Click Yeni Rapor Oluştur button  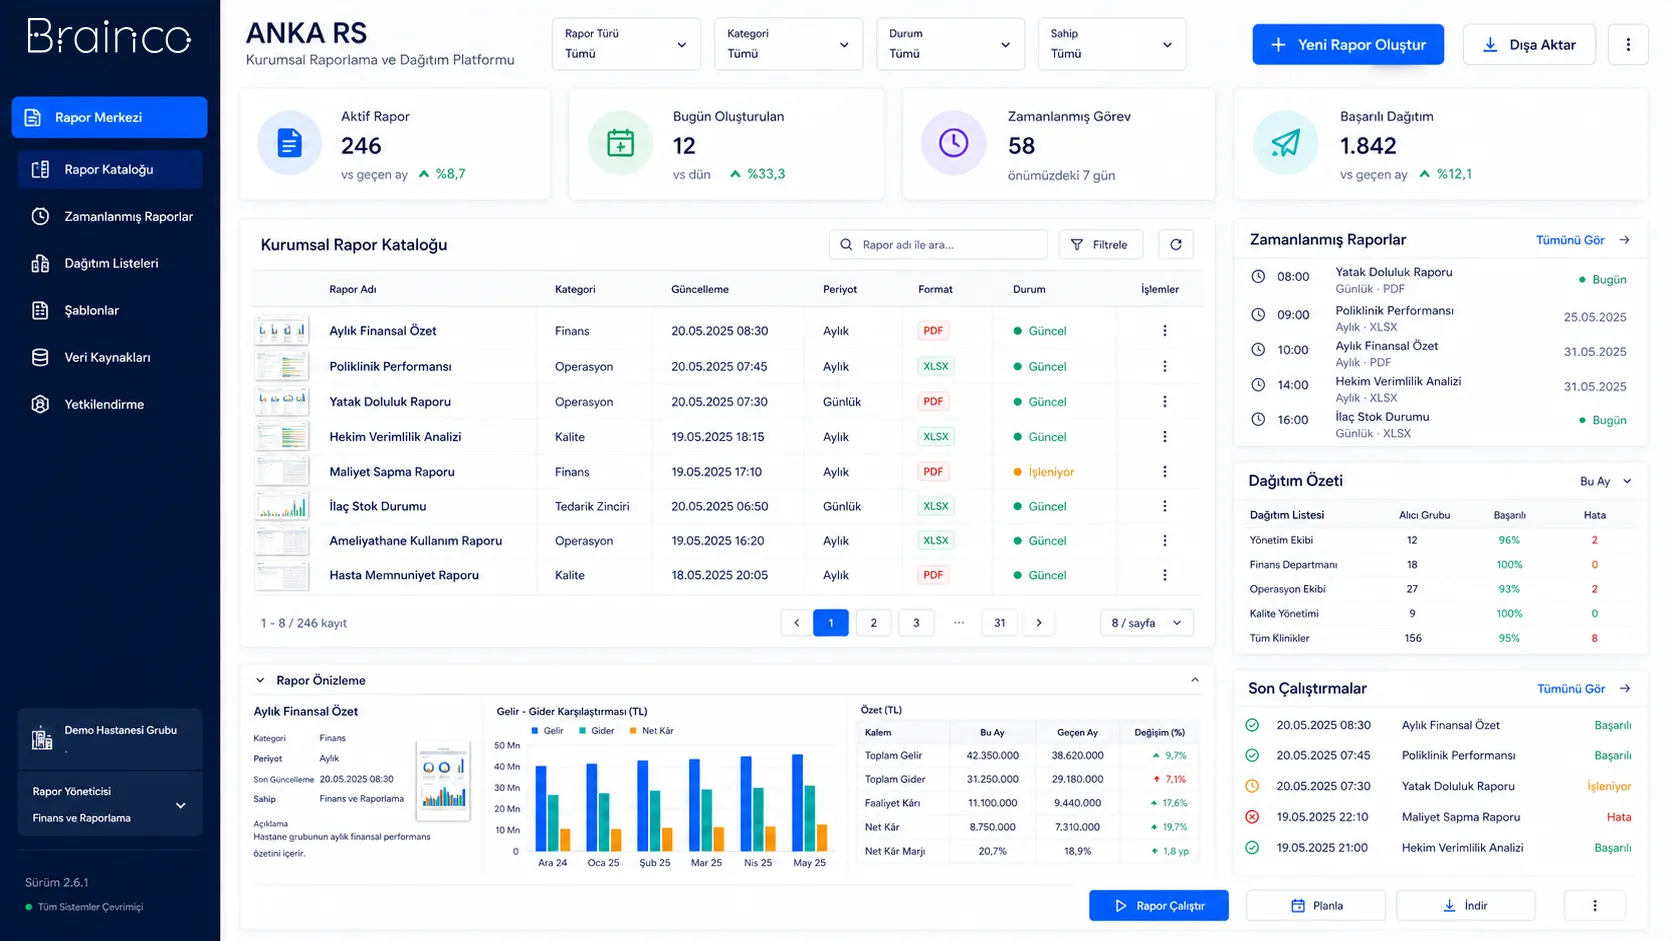pos(1348,45)
